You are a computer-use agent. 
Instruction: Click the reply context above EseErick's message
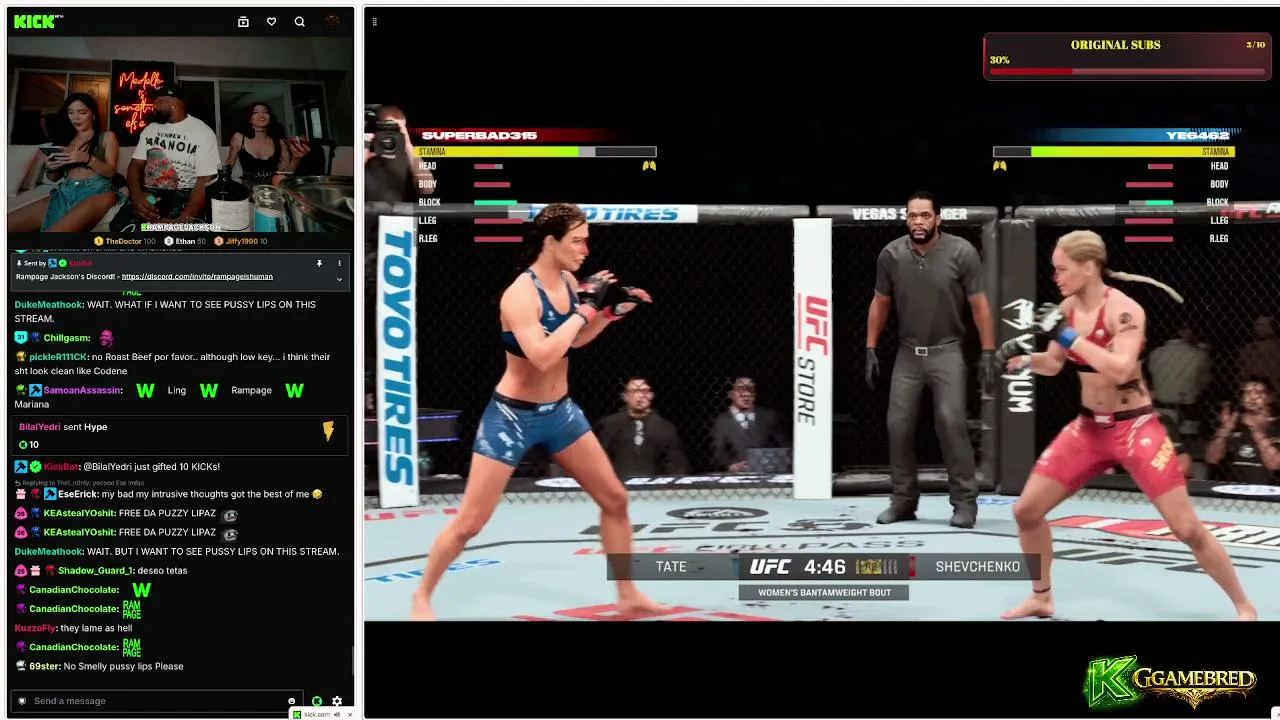[80, 482]
